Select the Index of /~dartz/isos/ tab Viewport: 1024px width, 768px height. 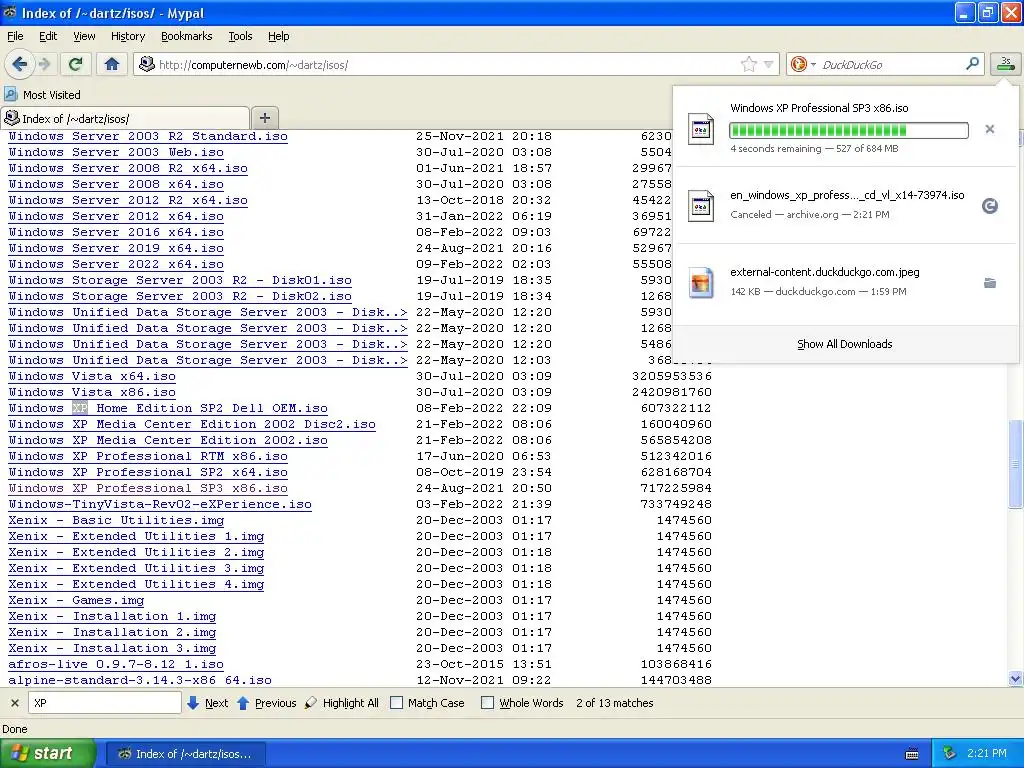125,118
